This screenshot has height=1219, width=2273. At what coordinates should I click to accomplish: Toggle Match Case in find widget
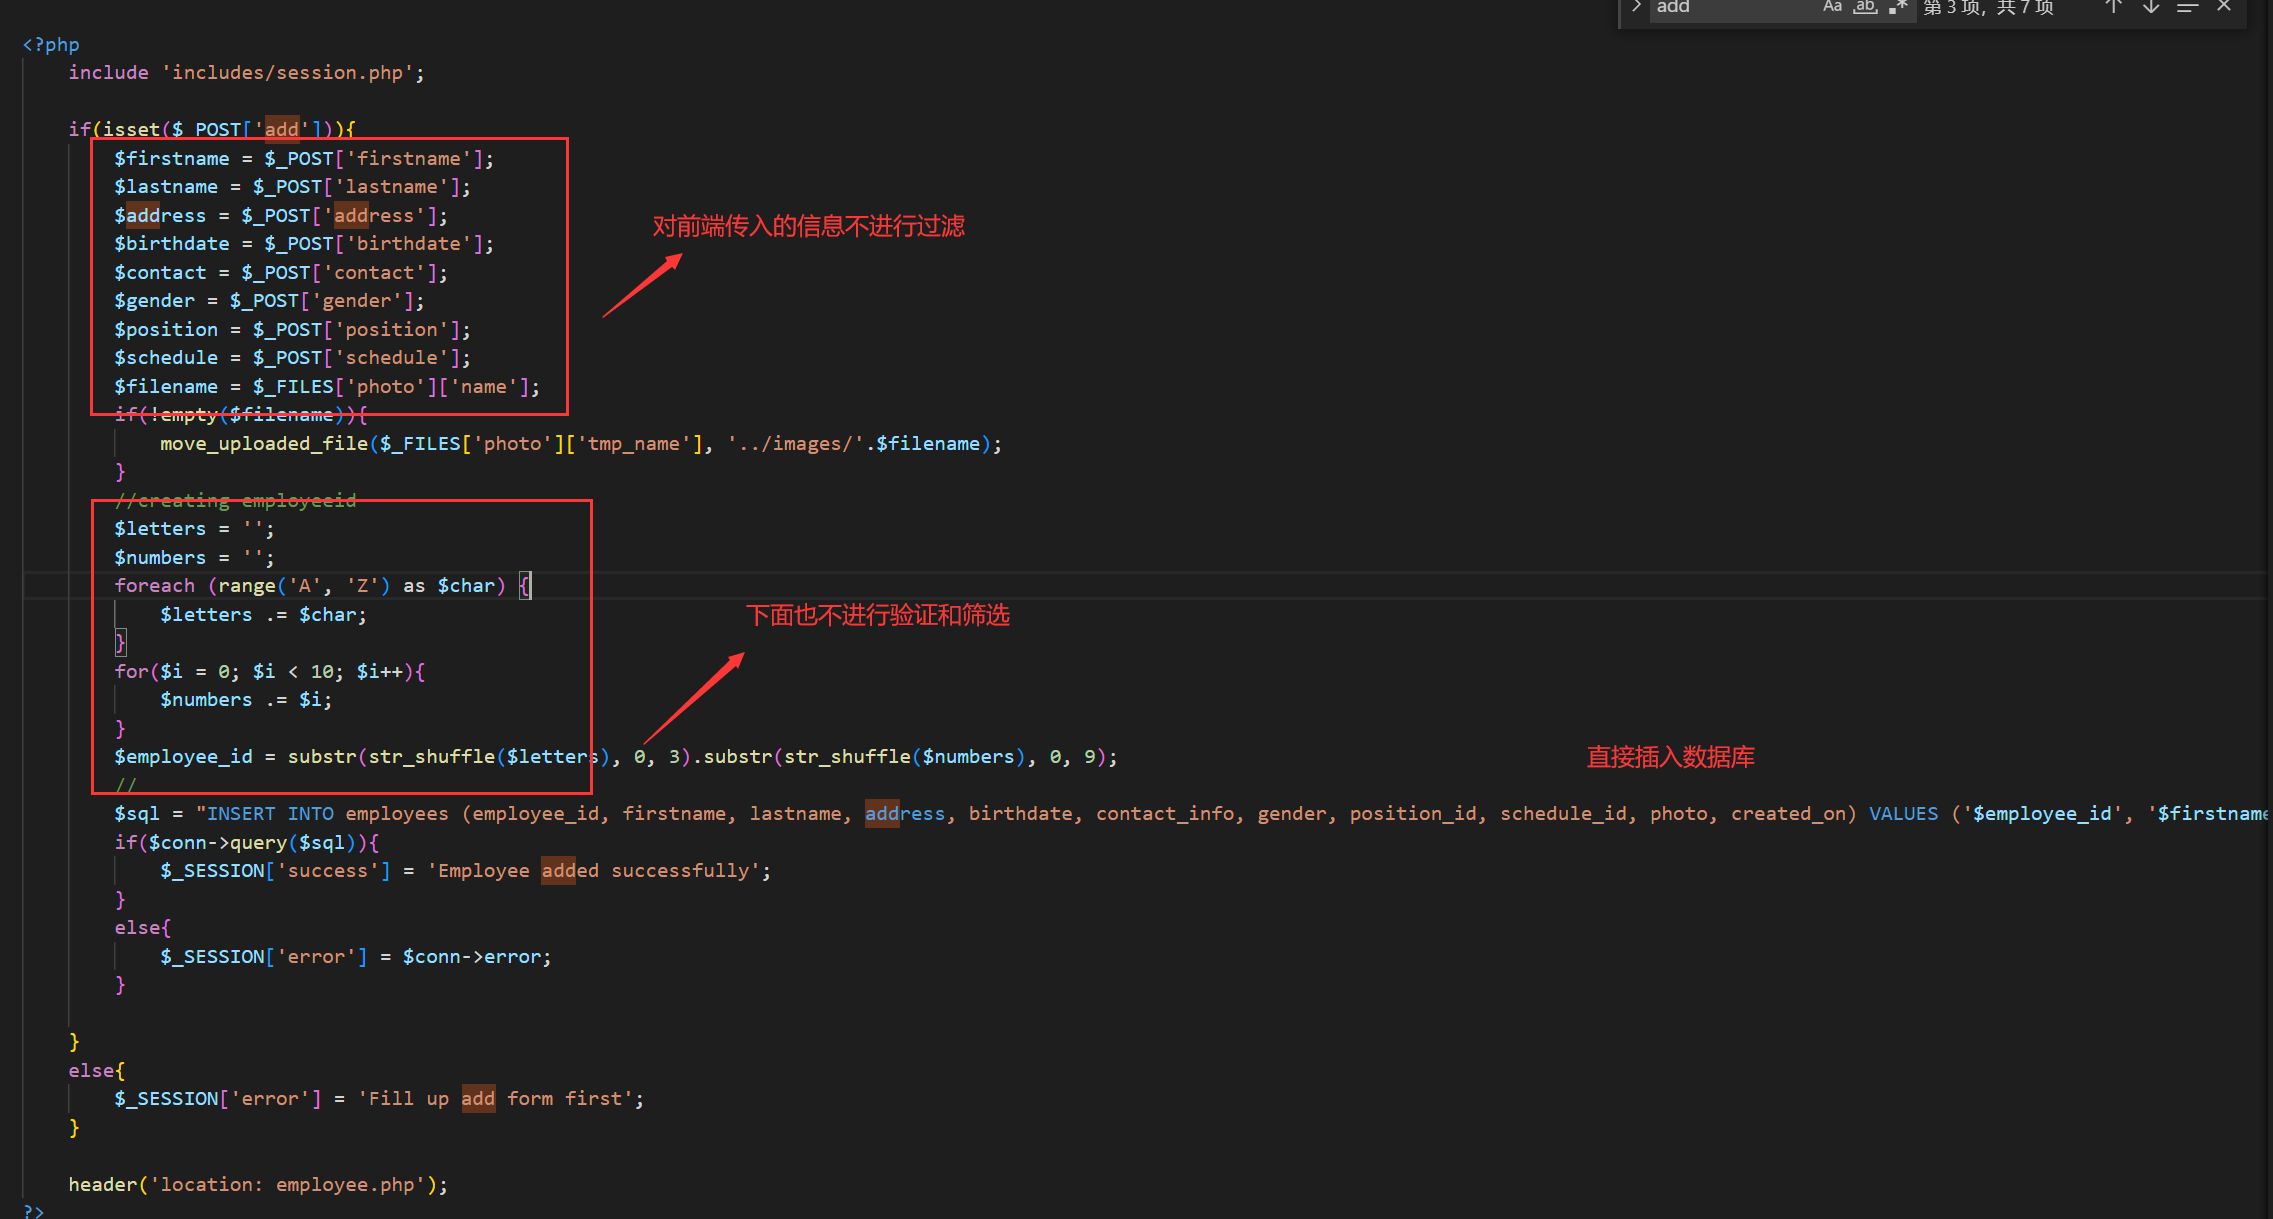[x=1832, y=7]
